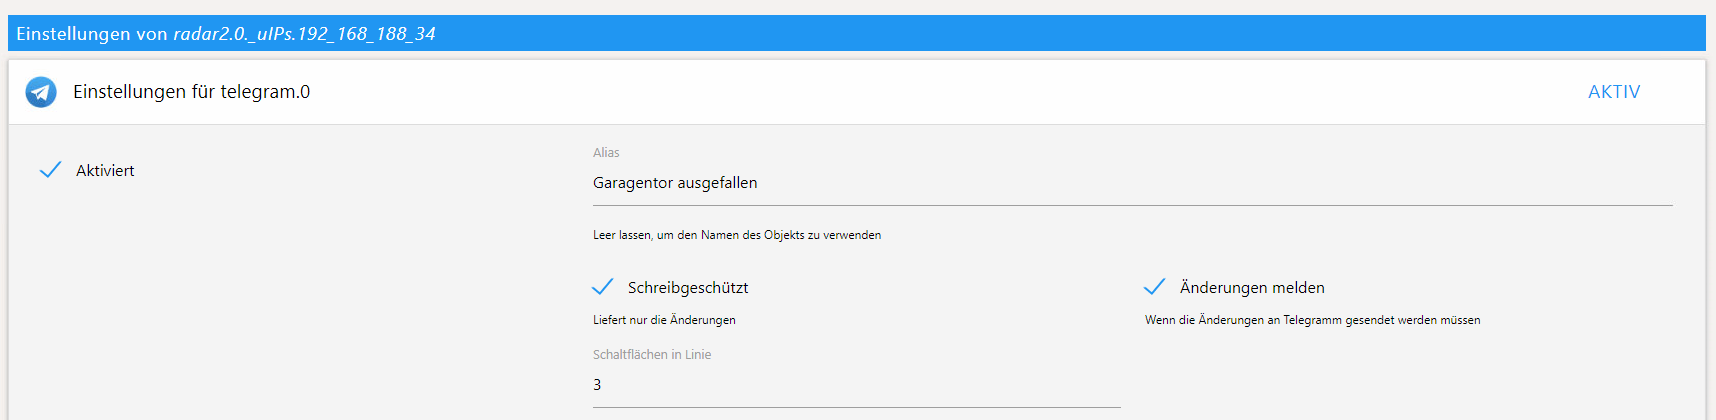1716x420 pixels.
Task: Click the Schreibgeschützt label text
Action: pyautogui.click(x=688, y=288)
